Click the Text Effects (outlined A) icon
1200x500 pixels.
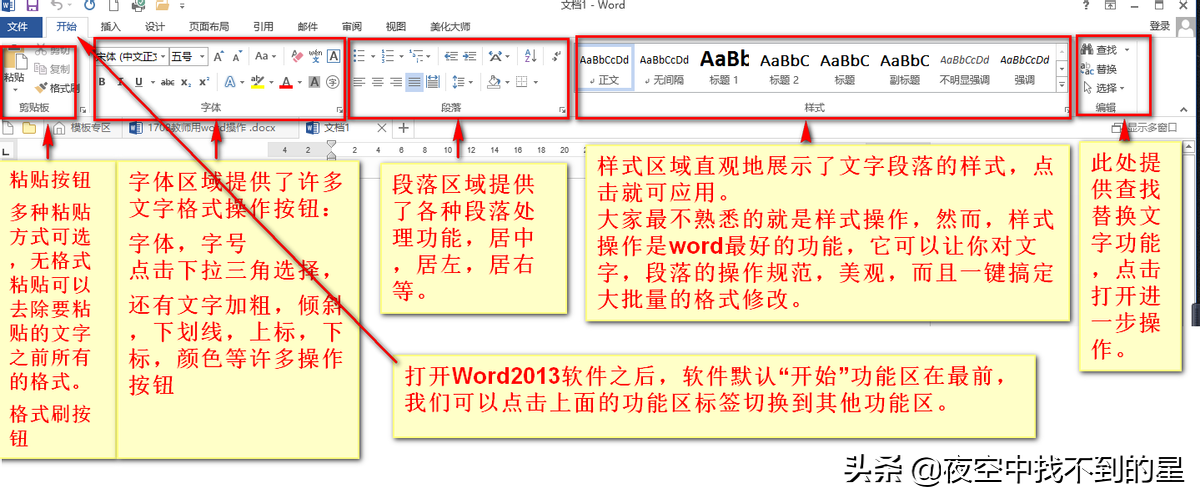click(230, 82)
